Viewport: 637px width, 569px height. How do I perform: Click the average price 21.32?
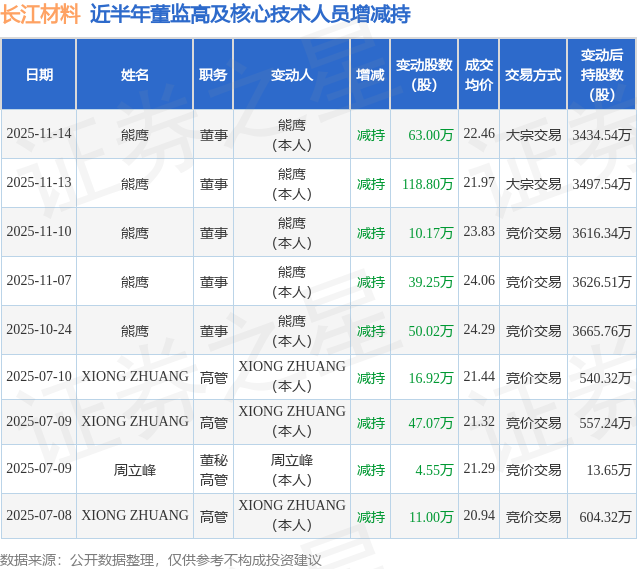click(x=479, y=422)
